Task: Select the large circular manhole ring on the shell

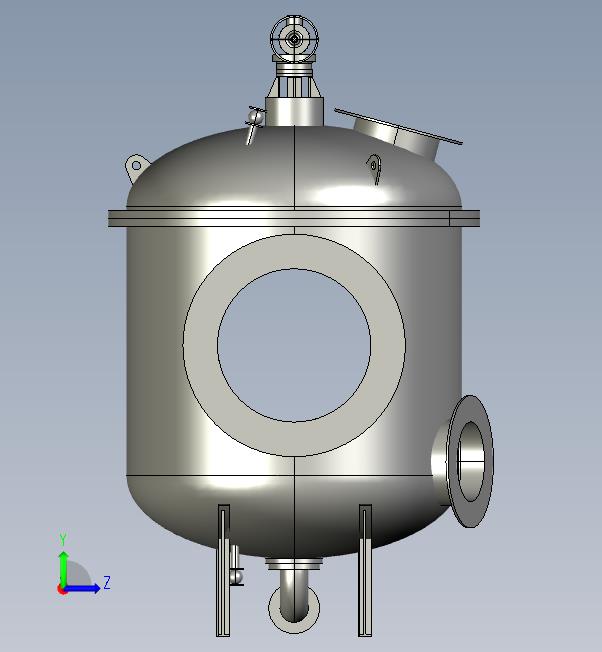Action: [x=294, y=345]
